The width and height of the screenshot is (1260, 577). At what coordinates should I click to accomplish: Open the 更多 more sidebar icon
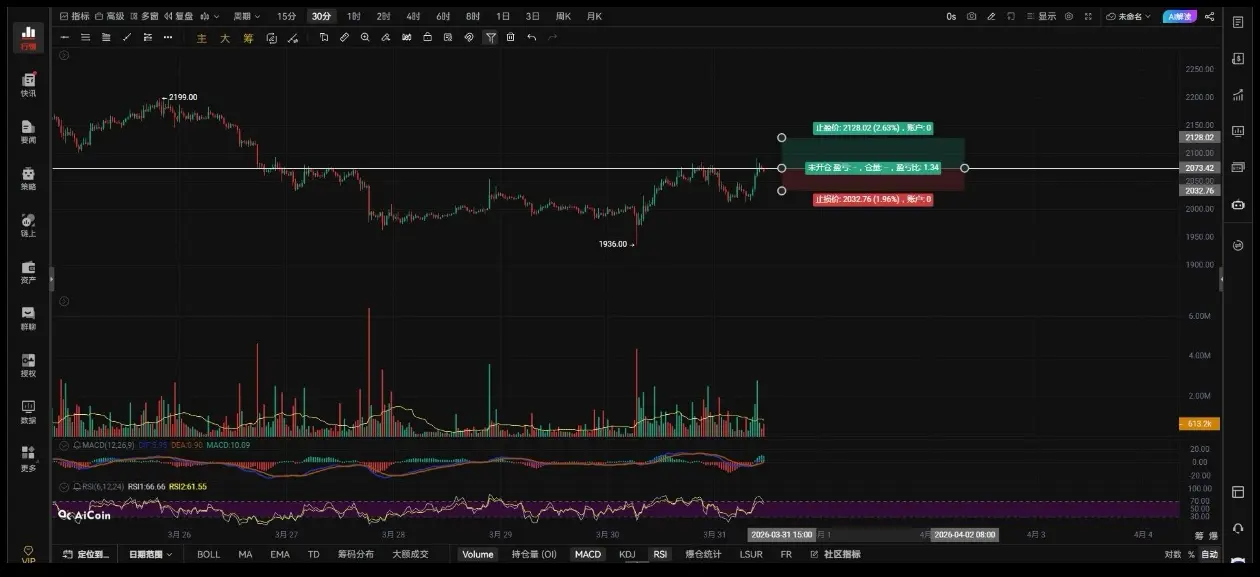coord(28,460)
